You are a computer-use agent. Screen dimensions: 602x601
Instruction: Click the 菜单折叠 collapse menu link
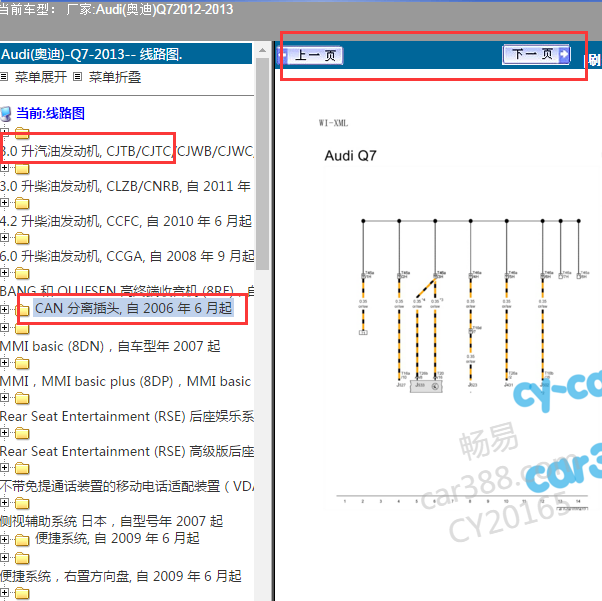[x=115, y=77]
